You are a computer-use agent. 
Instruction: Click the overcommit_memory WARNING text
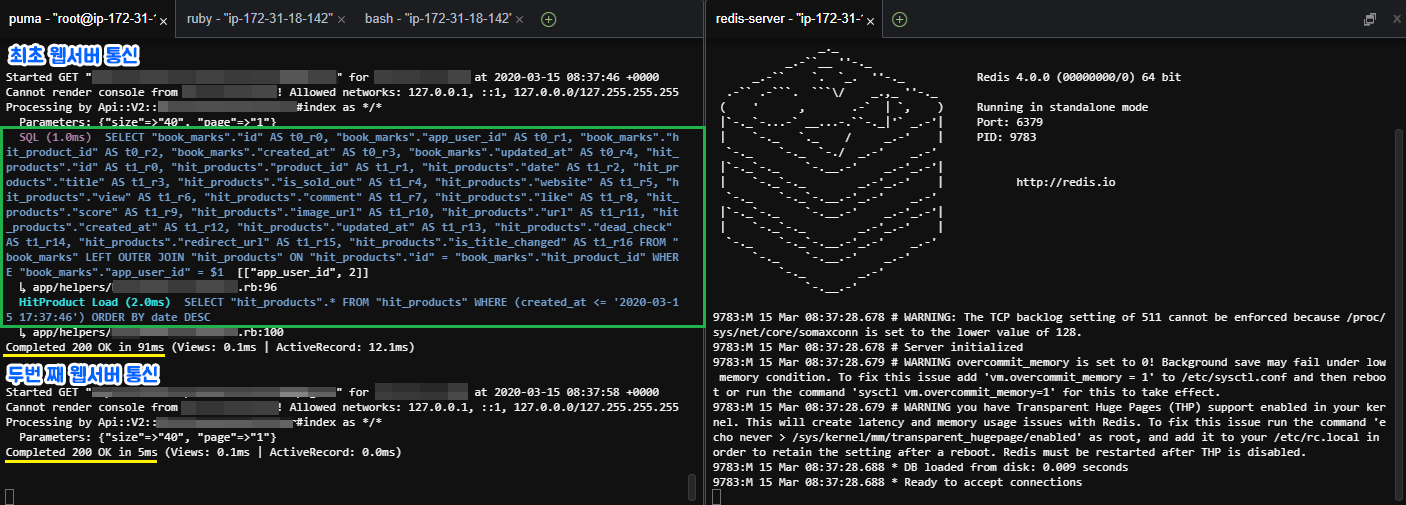click(1050, 377)
